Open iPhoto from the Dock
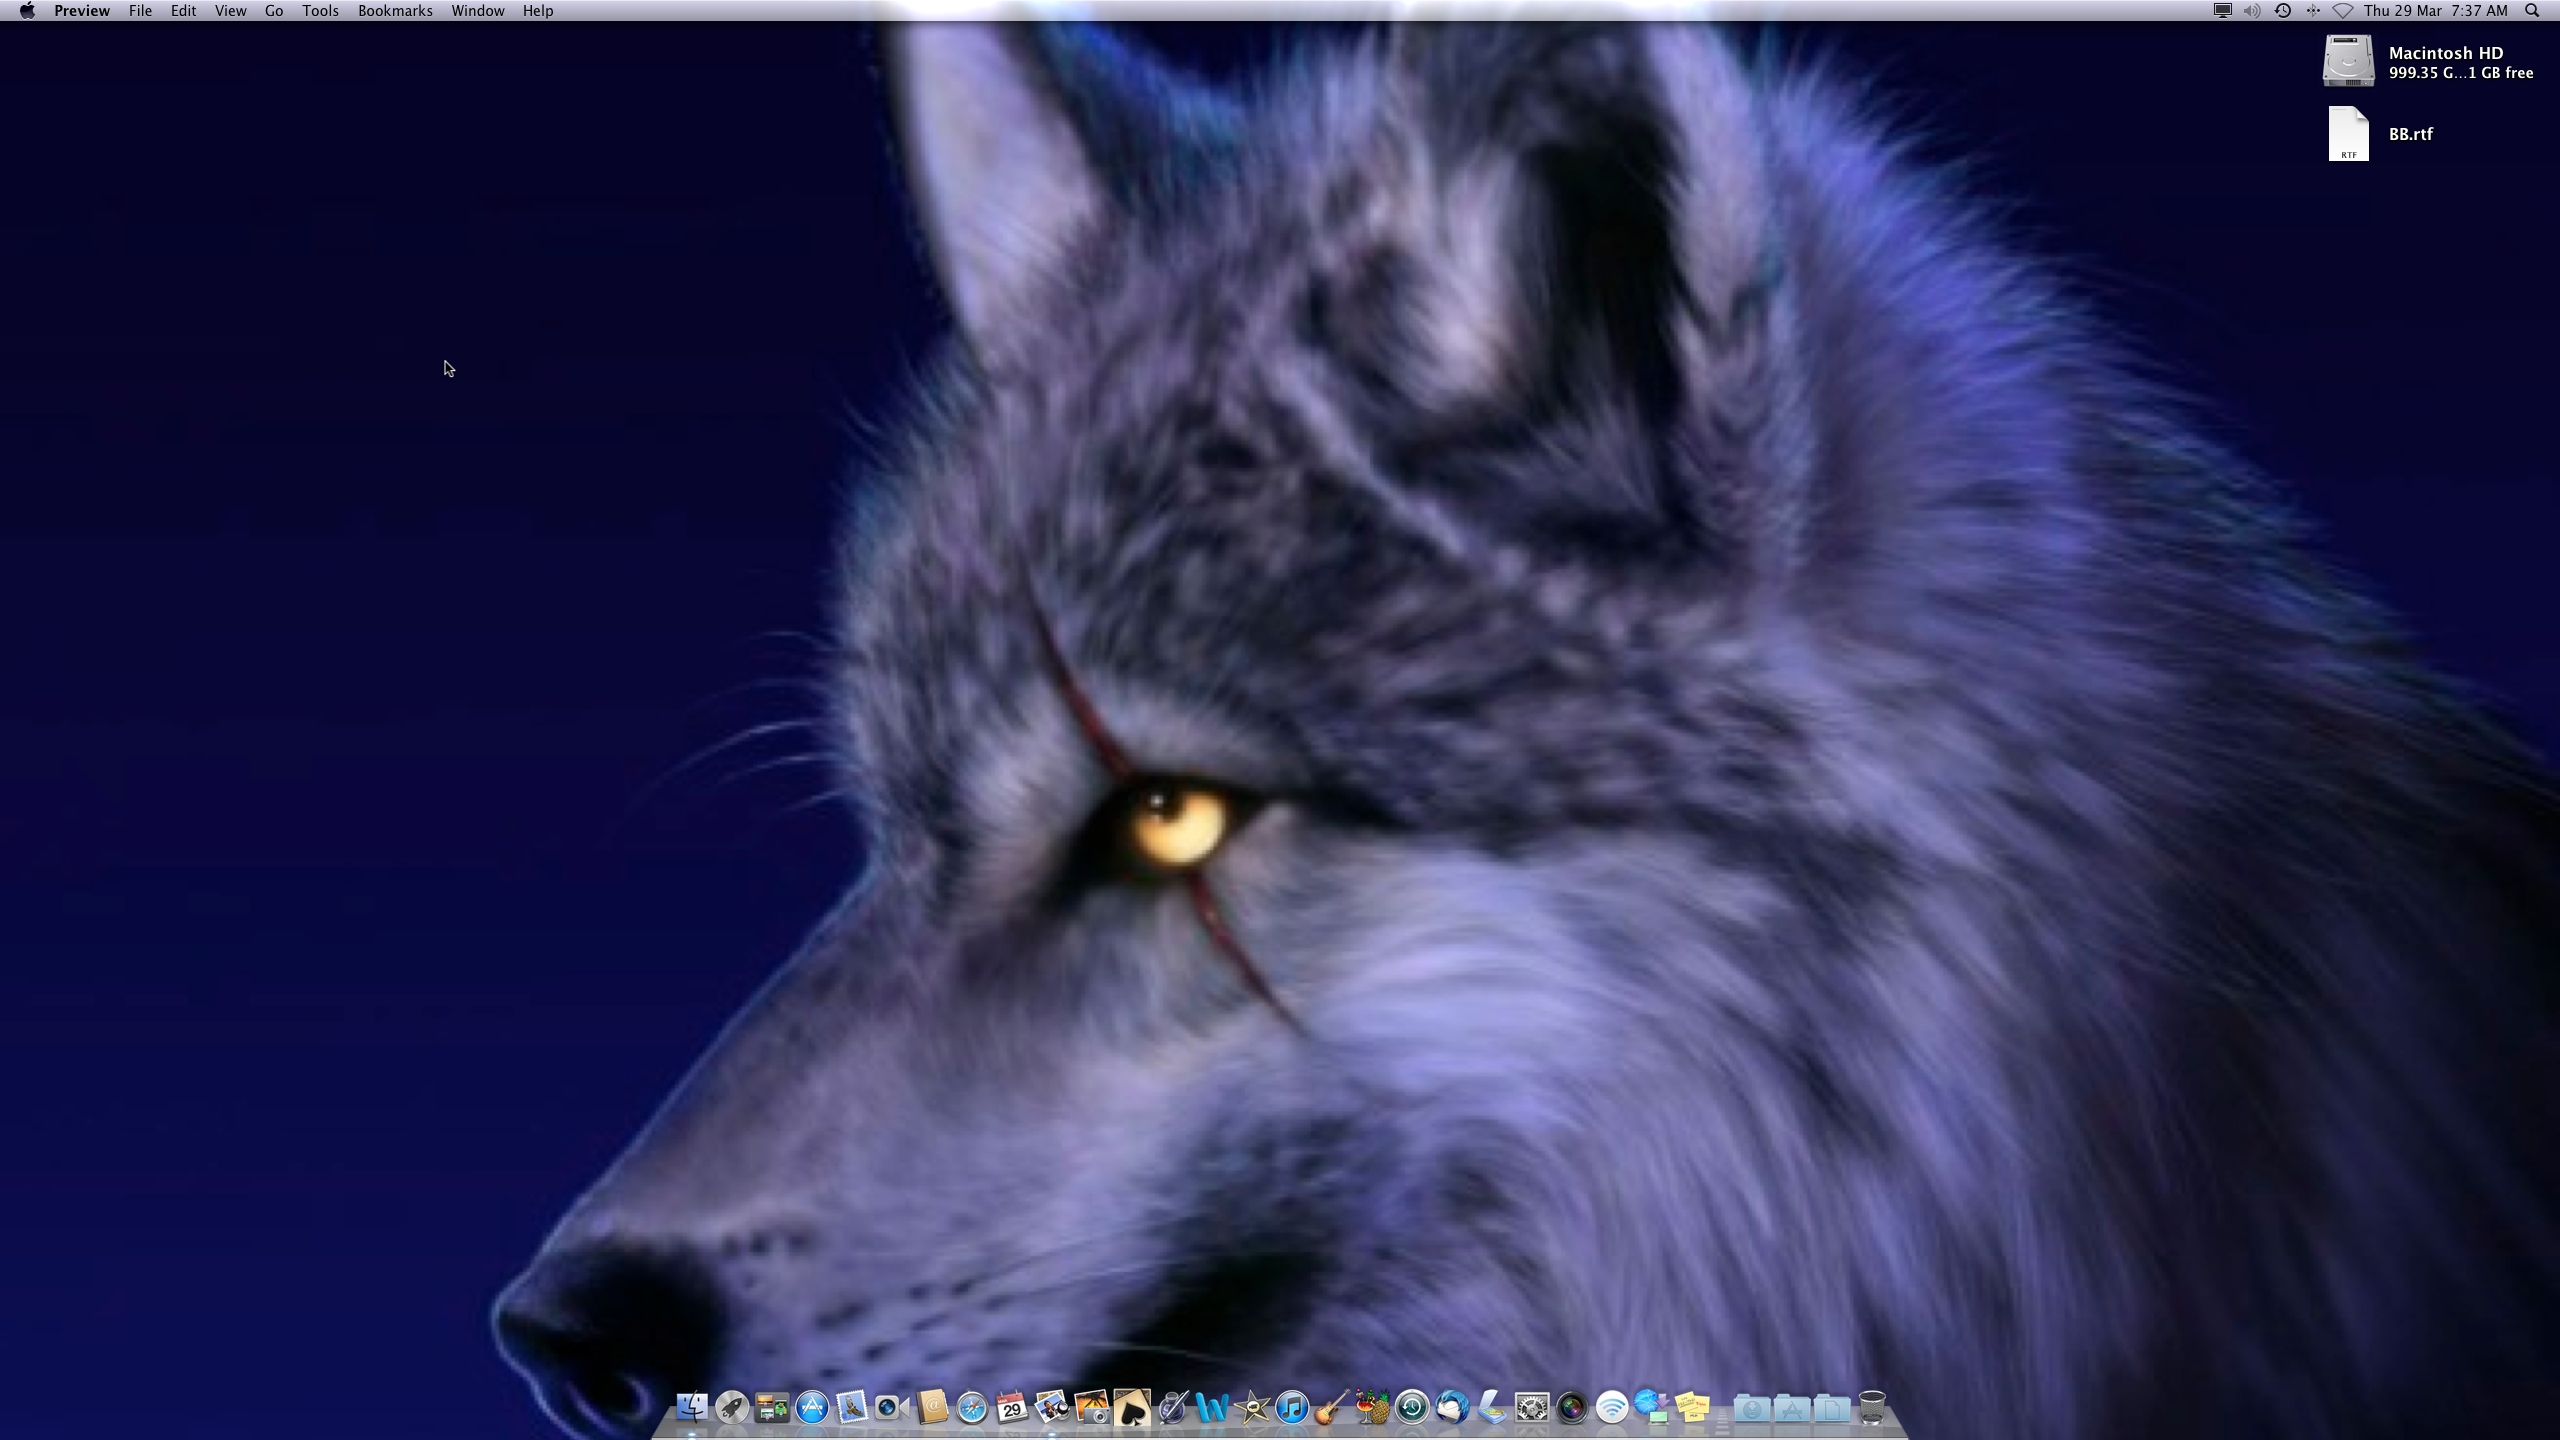 pyautogui.click(x=1092, y=1408)
